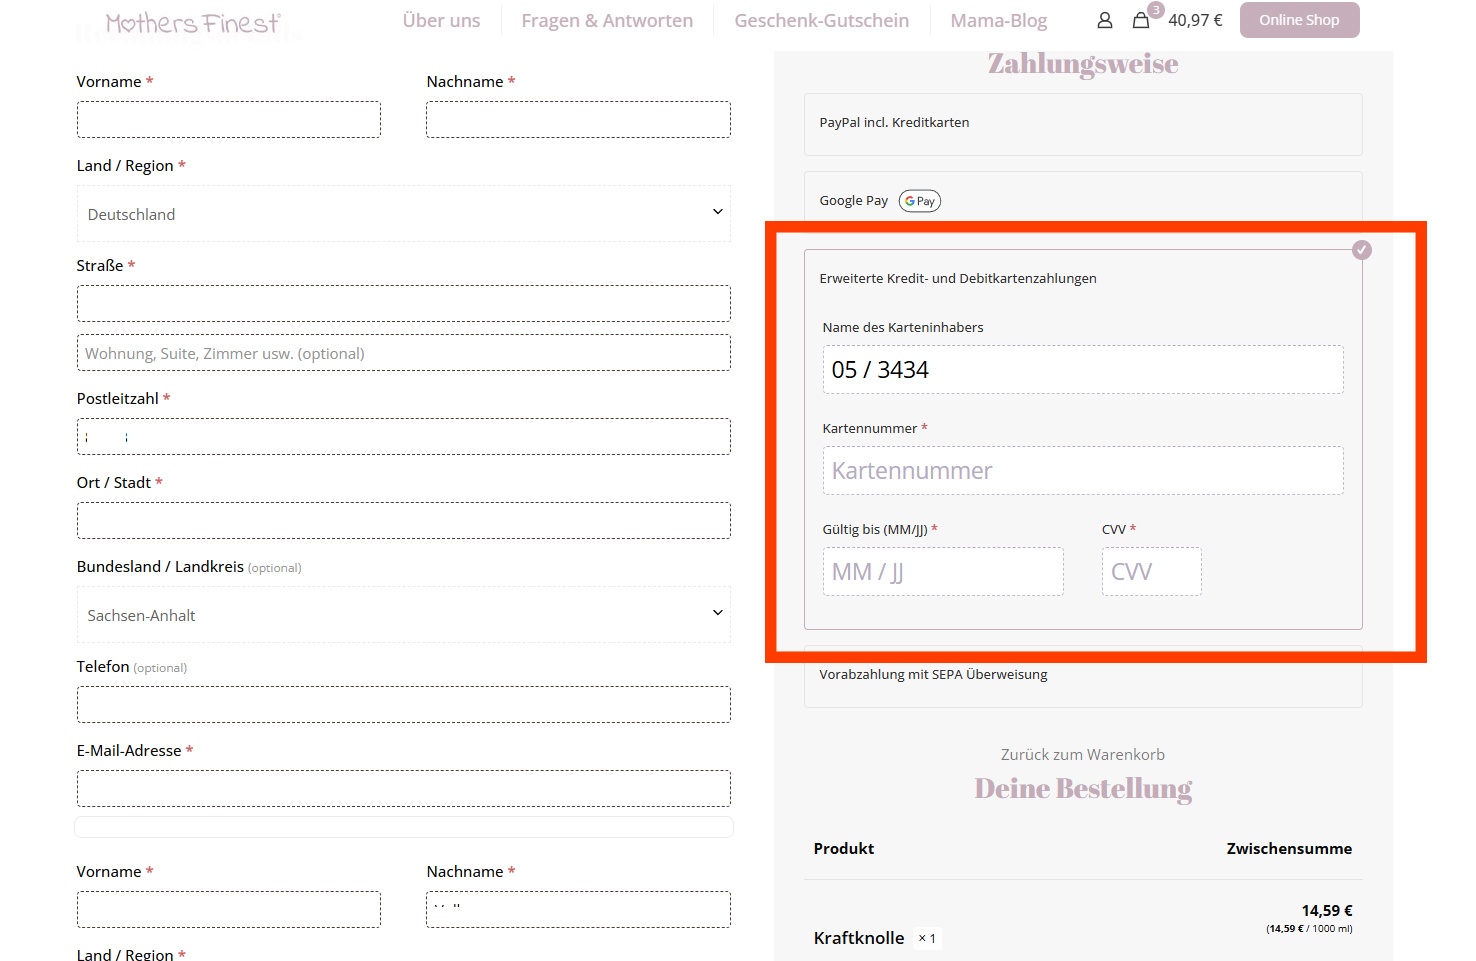The image size is (1476, 961).
Task: Select PayPal incl. Kreditkarten payment method
Action: pos(894,123)
